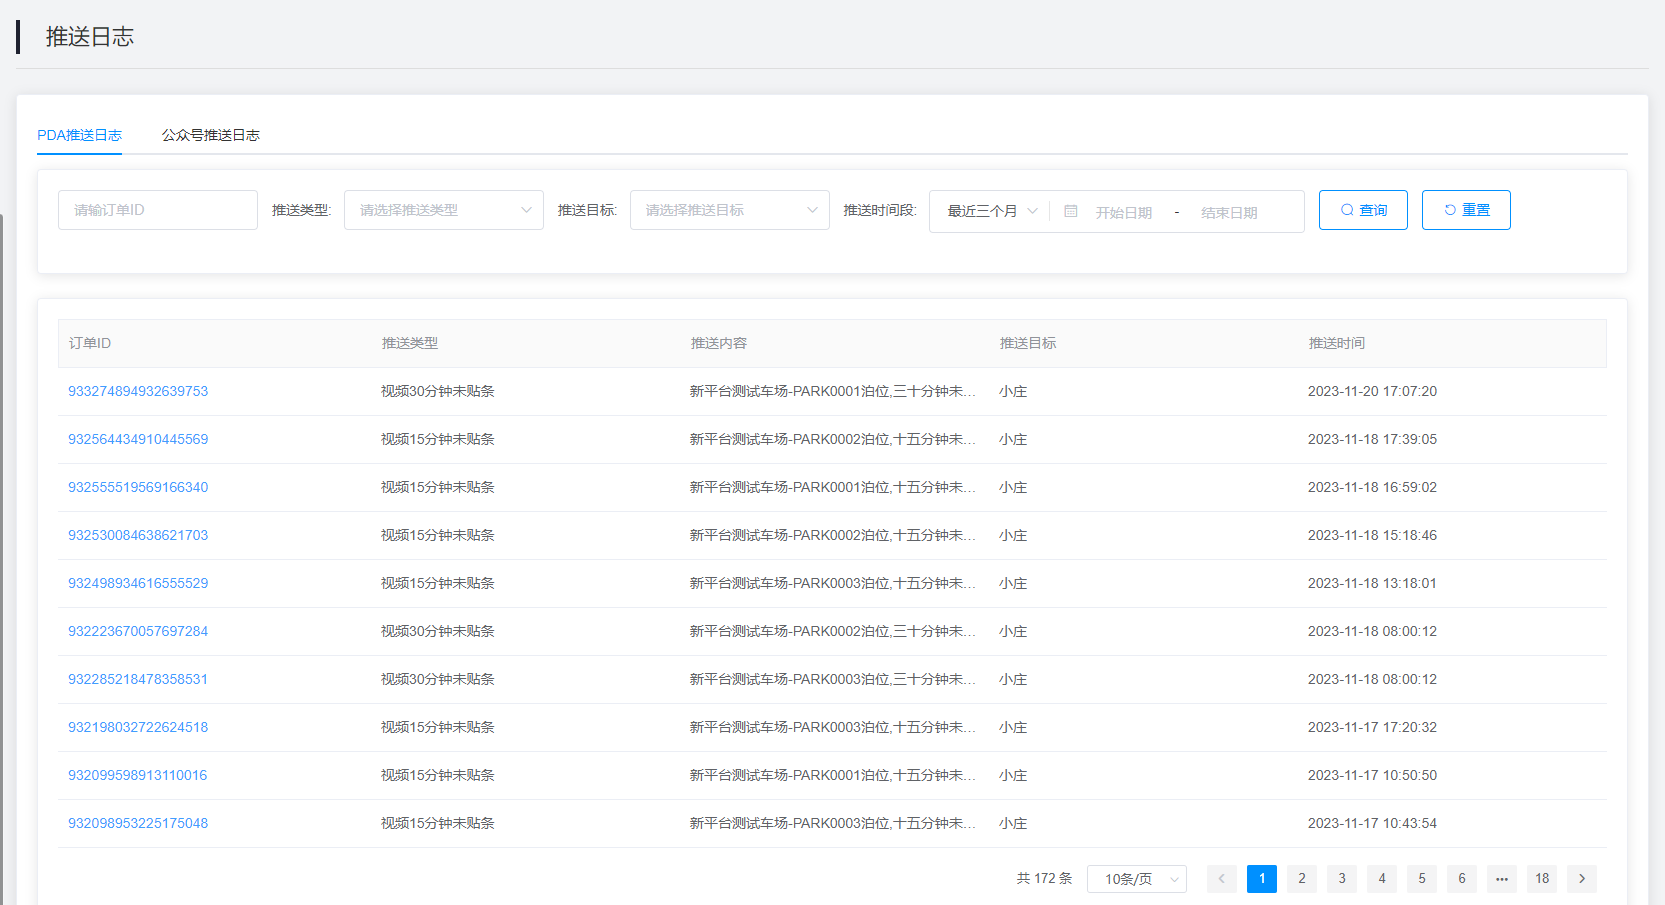
Task: Click the 结束日期 end date field
Action: [x=1229, y=212]
